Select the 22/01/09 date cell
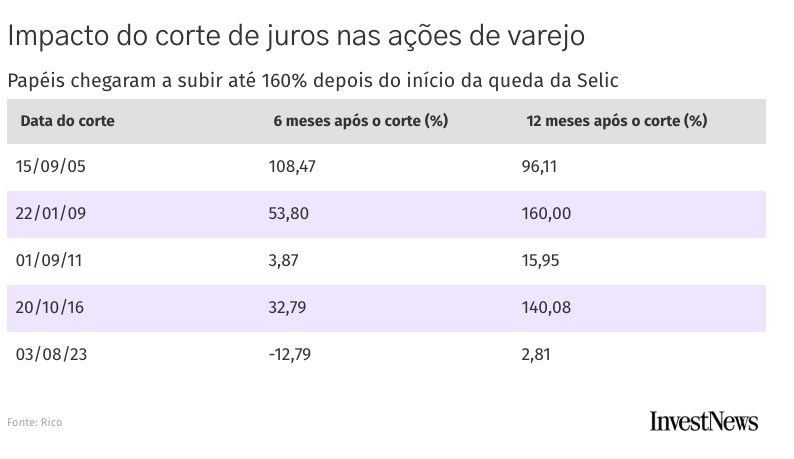 (x=51, y=214)
